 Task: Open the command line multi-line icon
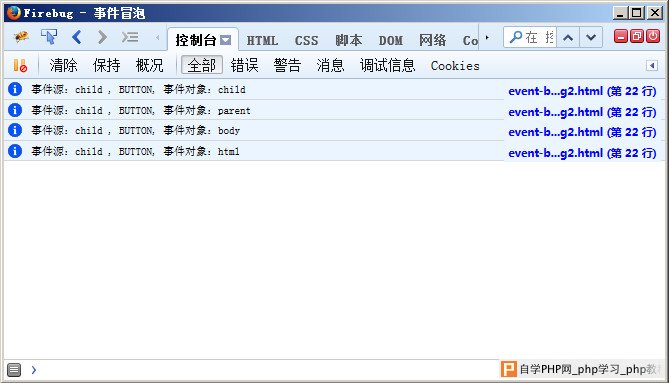click(x=130, y=37)
